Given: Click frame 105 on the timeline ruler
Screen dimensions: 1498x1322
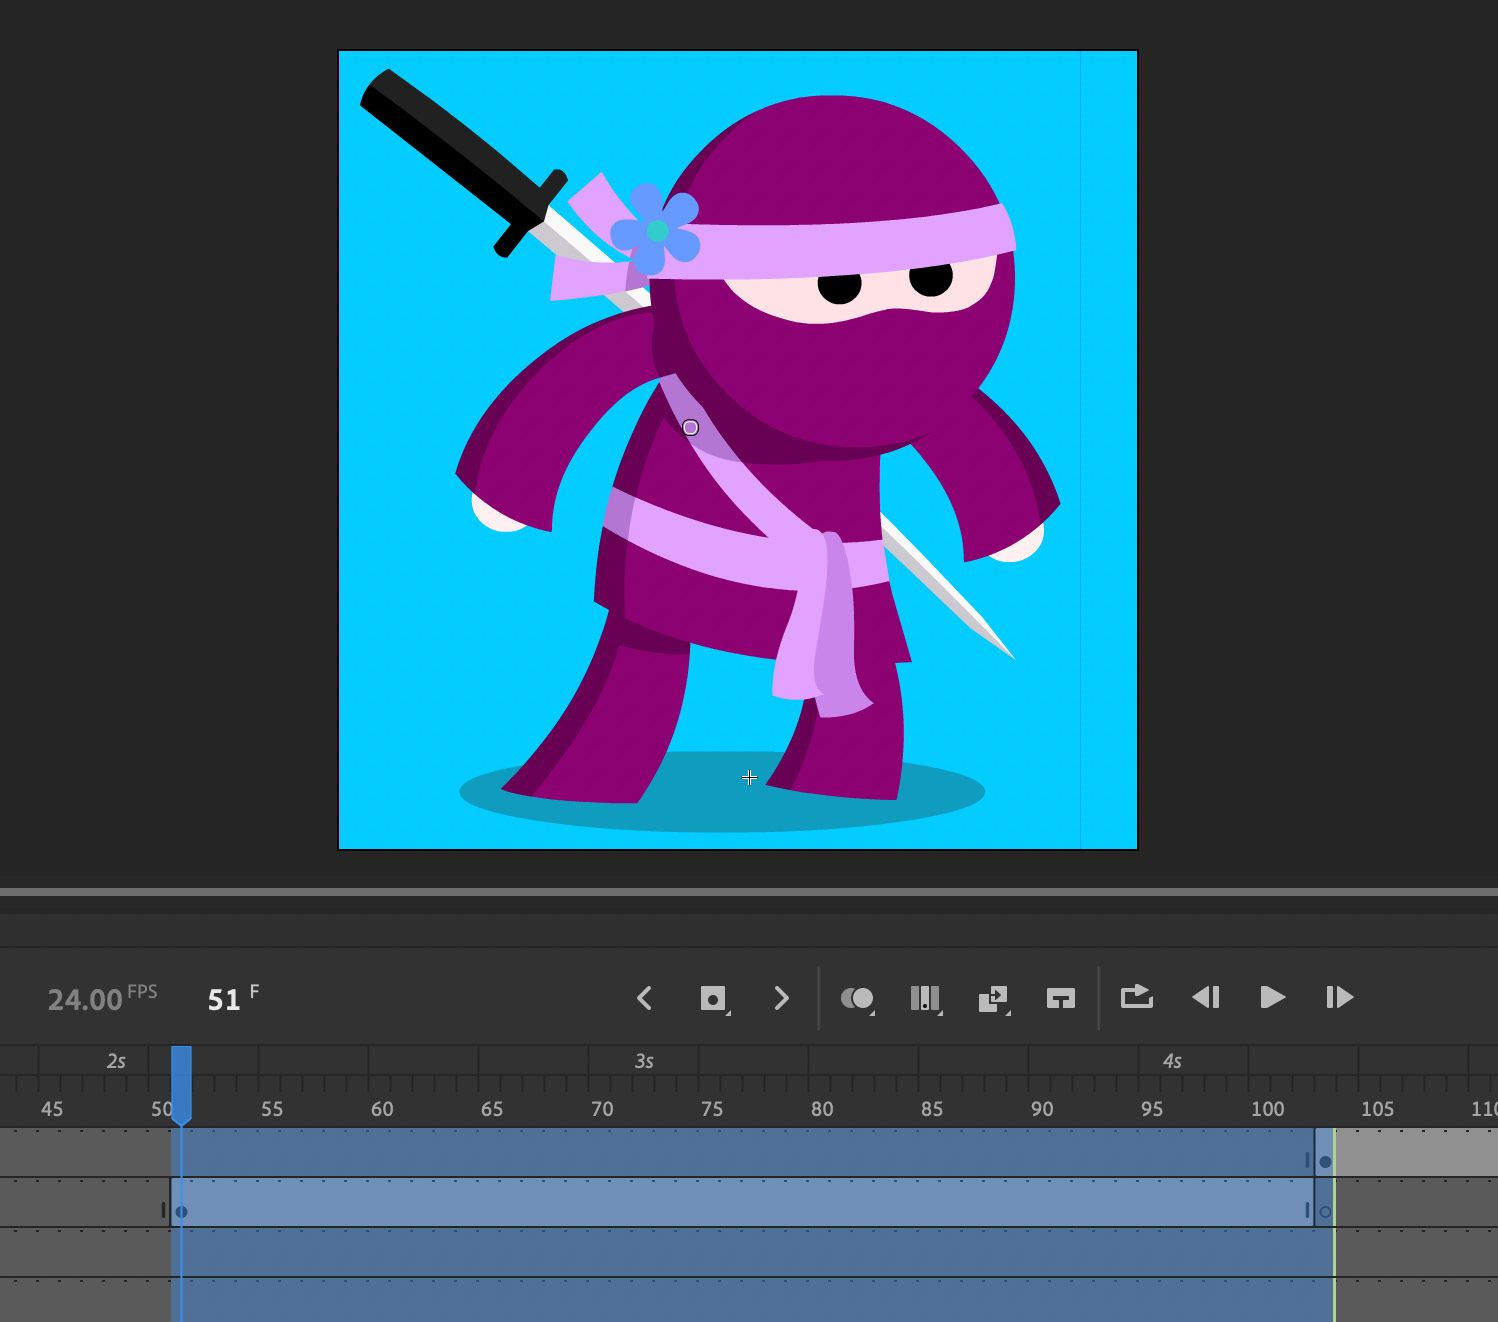Looking at the screenshot, I should tap(1377, 1109).
